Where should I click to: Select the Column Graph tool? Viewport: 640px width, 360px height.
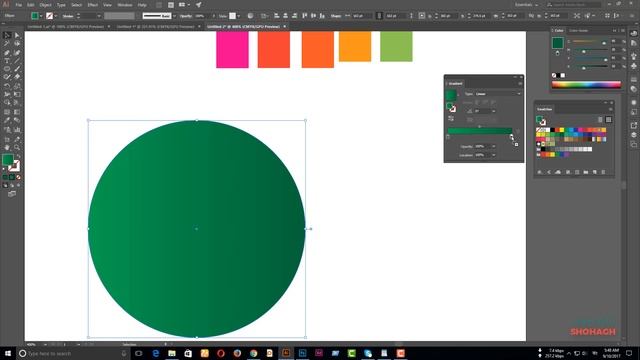[17, 129]
